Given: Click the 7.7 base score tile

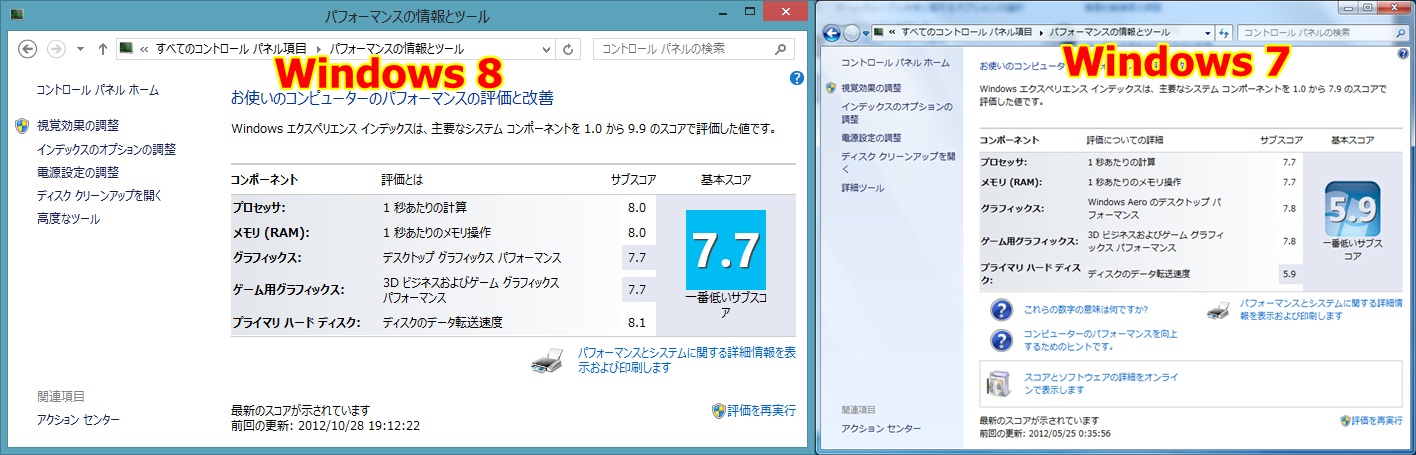Looking at the screenshot, I should [726, 250].
